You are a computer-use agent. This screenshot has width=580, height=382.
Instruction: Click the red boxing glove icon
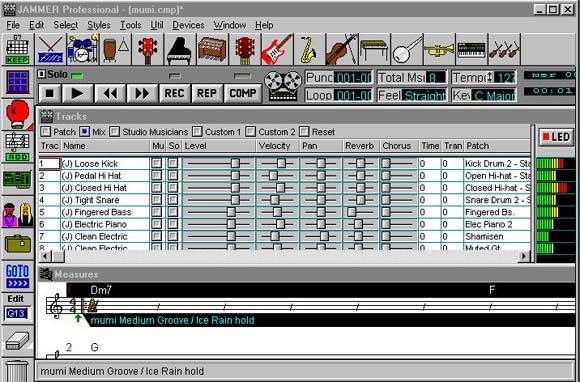point(17,114)
